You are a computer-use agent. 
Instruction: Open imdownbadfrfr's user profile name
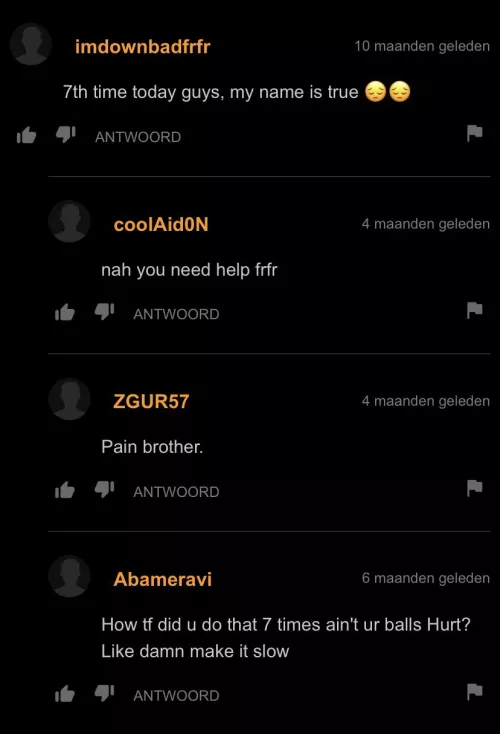pyautogui.click(x=143, y=47)
